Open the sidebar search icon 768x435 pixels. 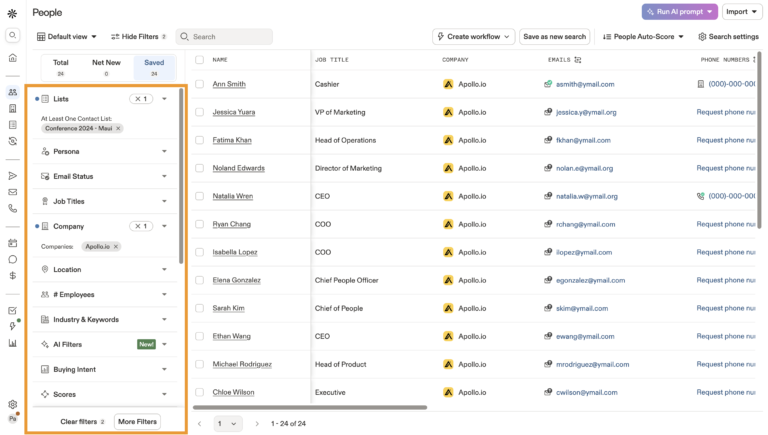pyautogui.click(x=13, y=35)
